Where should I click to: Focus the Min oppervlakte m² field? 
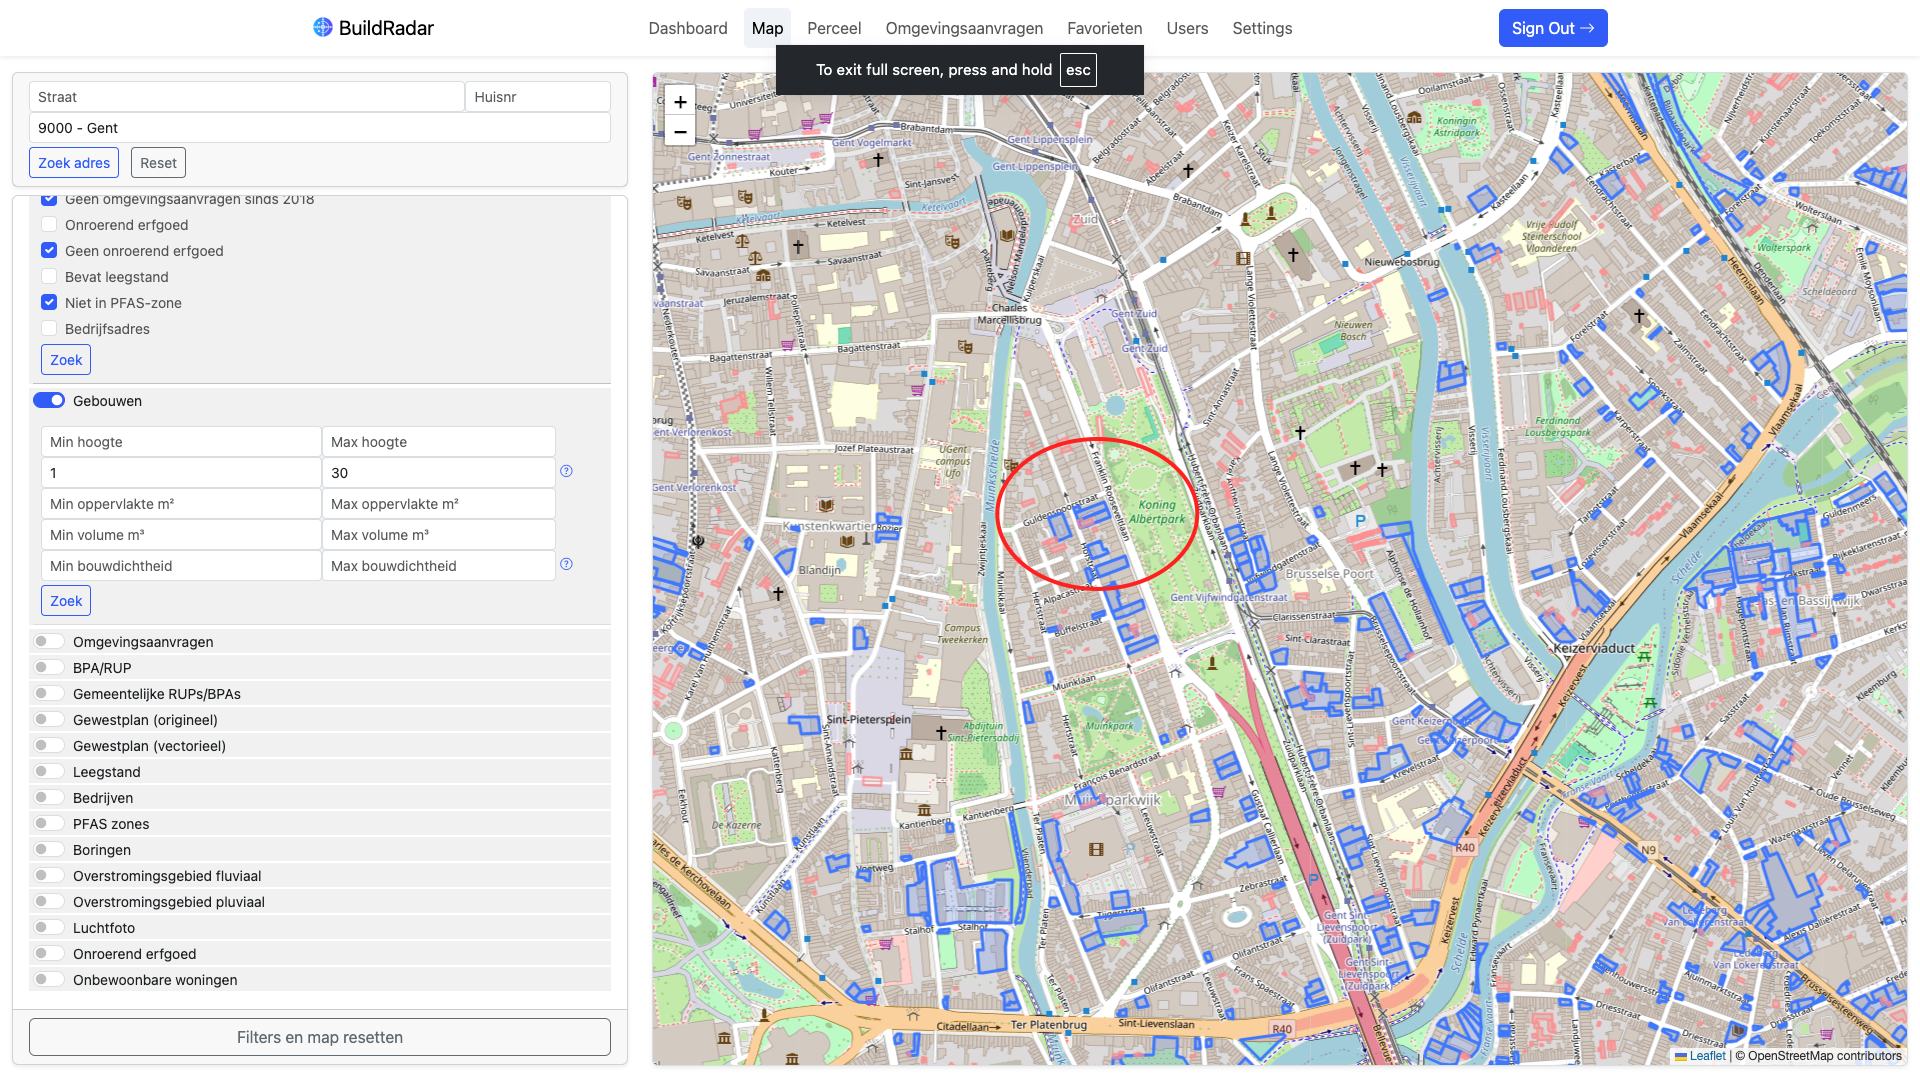181,504
